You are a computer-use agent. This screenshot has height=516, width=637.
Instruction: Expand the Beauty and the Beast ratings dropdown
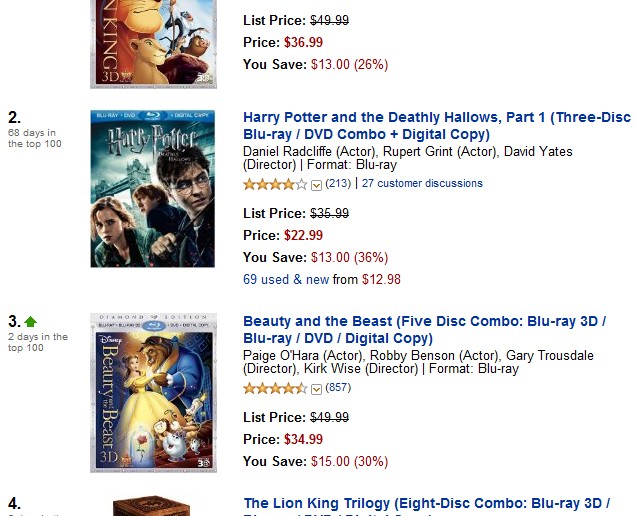[316, 388]
